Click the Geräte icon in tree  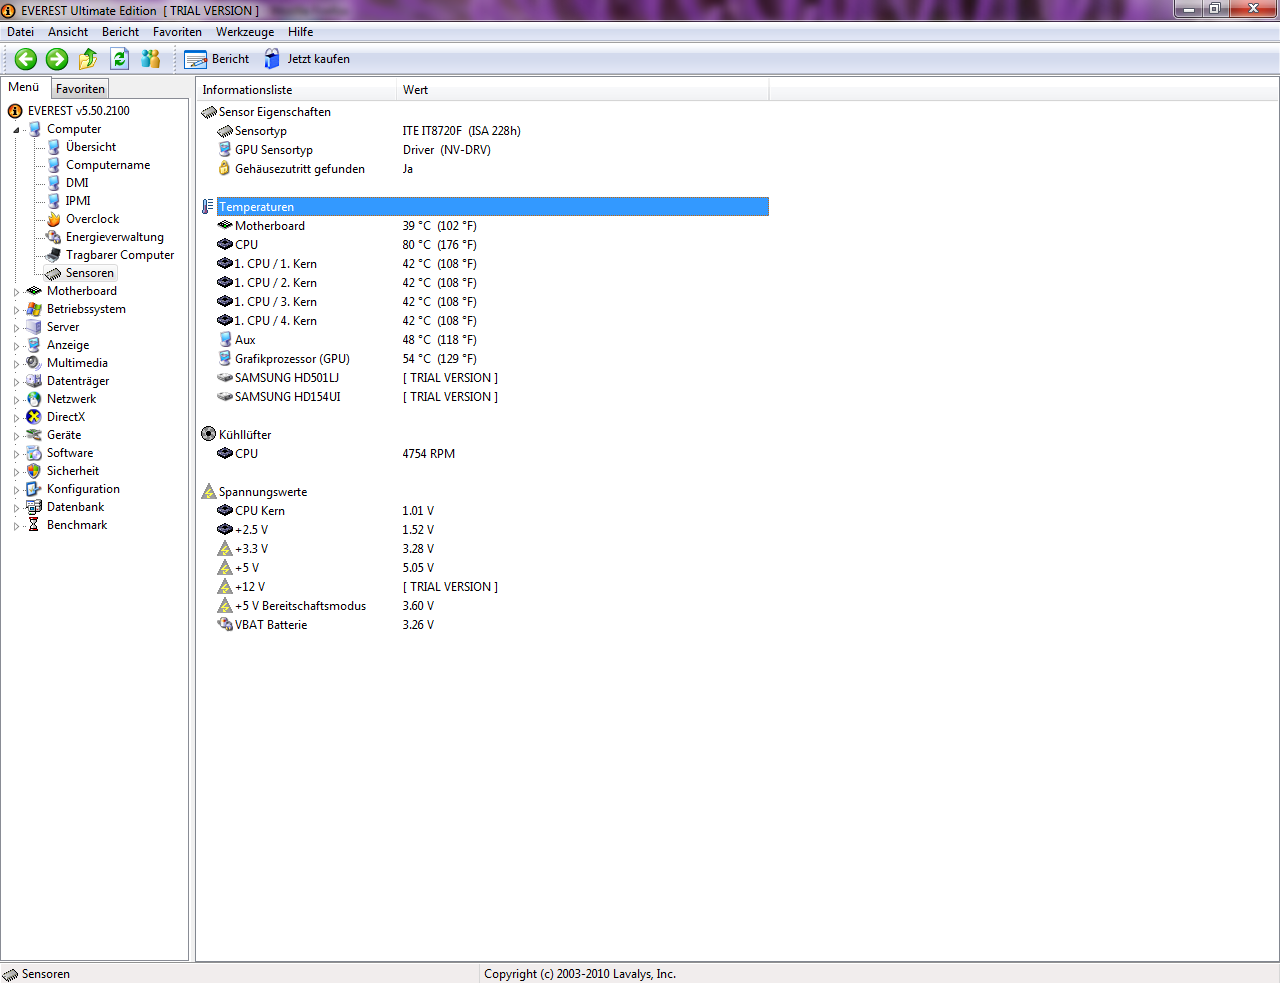click(x=34, y=435)
